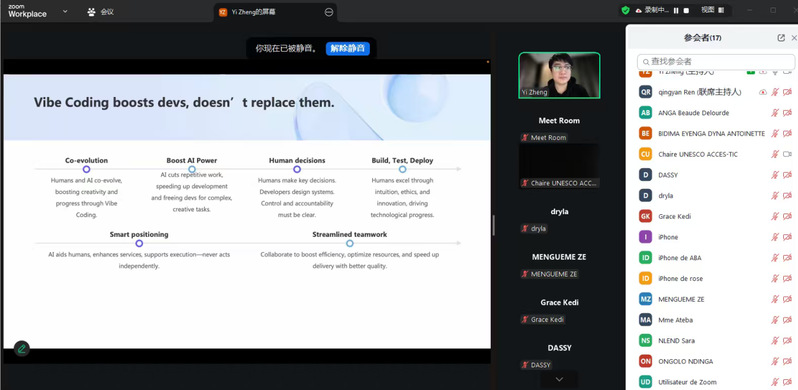
Task: Toggle the camera icon for Chaire UNESCO ACCES-TIC
Action: (787, 154)
